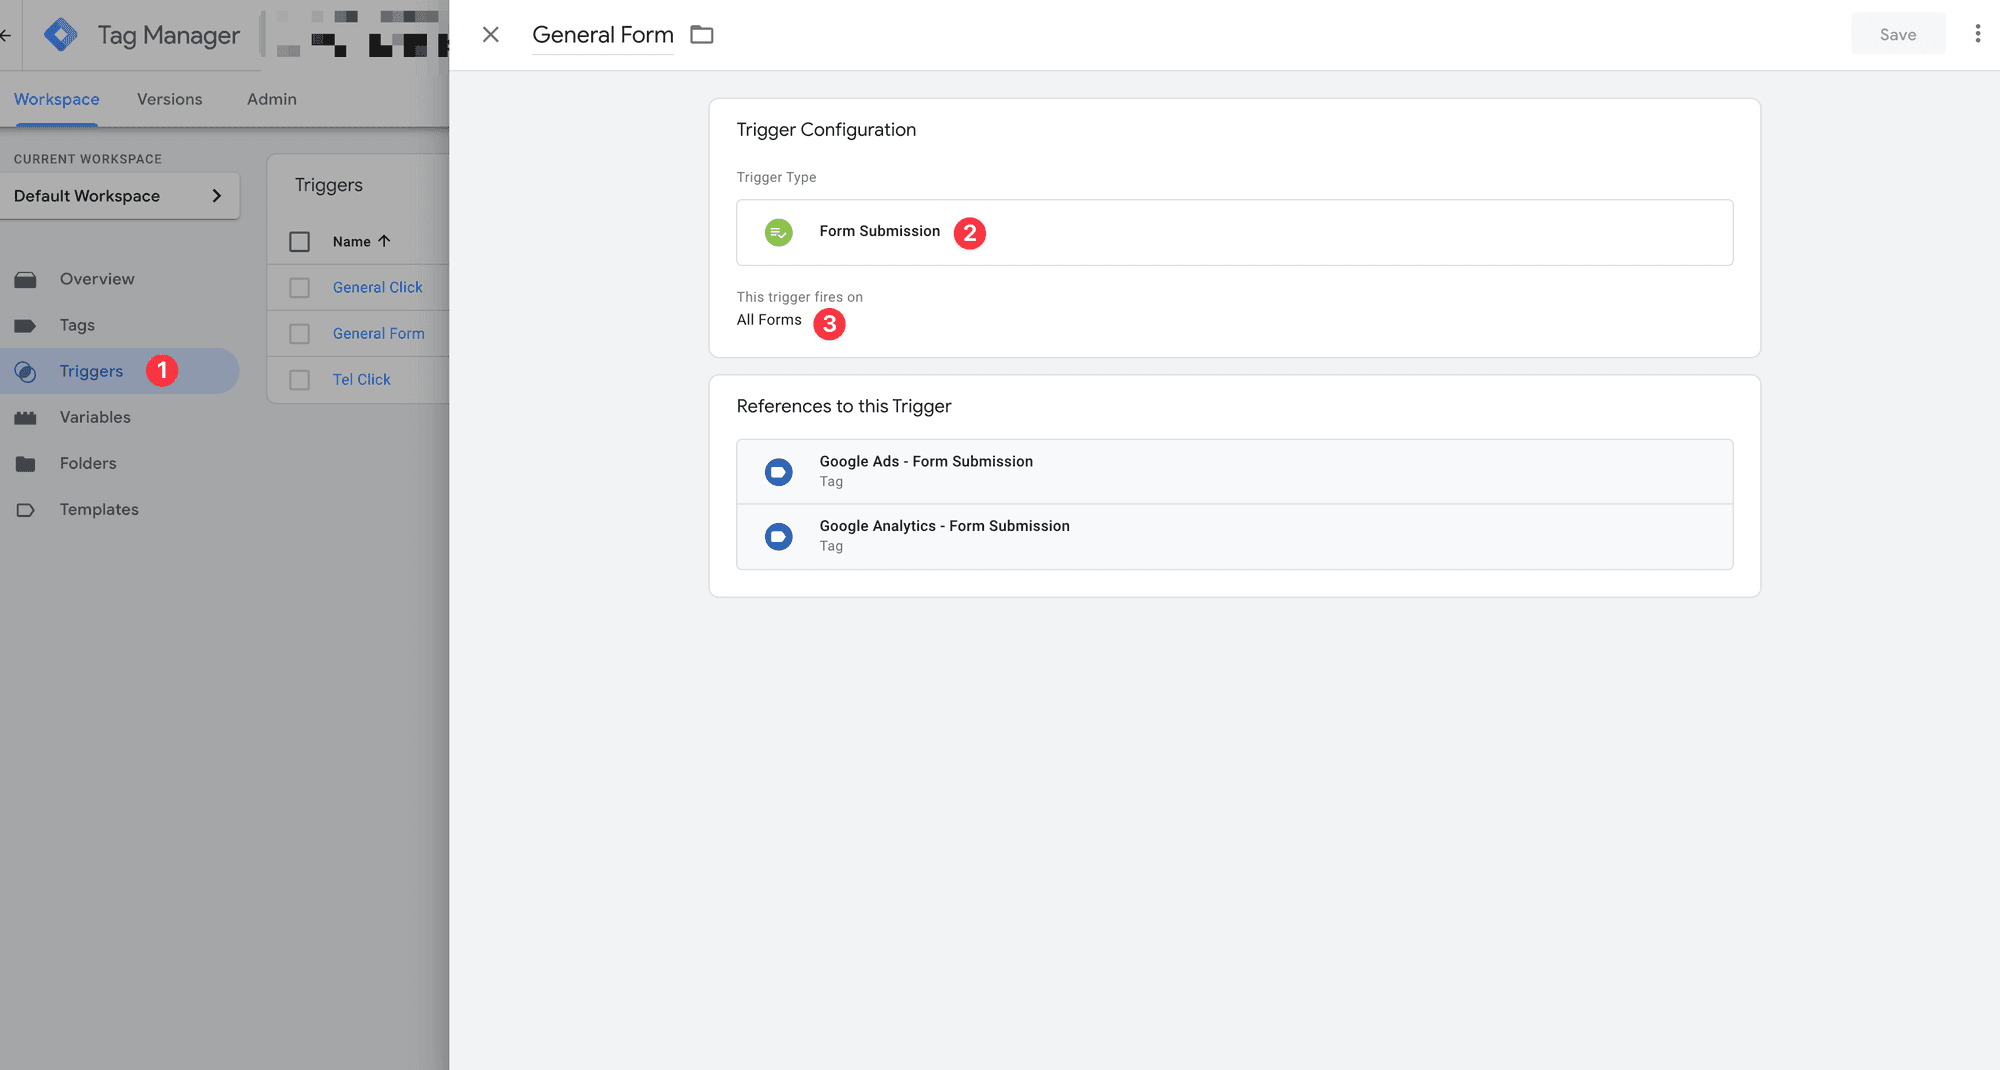Click the Tags icon in the sidebar
The width and height of the screenshot is (2000, 1070).
[x=26, y=326]
